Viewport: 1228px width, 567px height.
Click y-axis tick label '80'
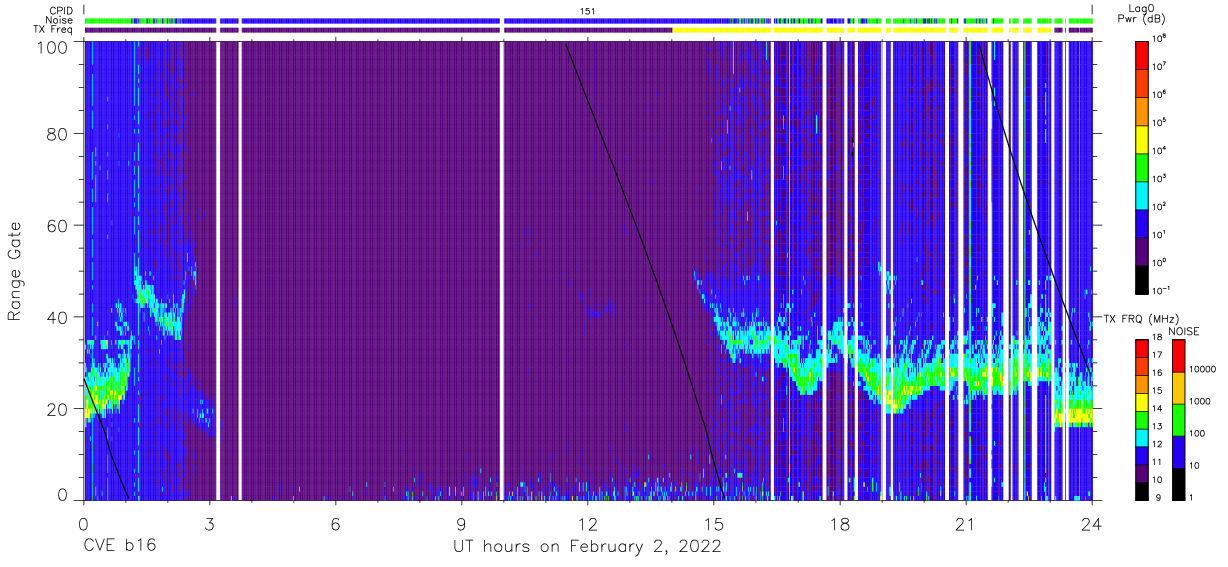pyautogui.click(x=58, y=134)
